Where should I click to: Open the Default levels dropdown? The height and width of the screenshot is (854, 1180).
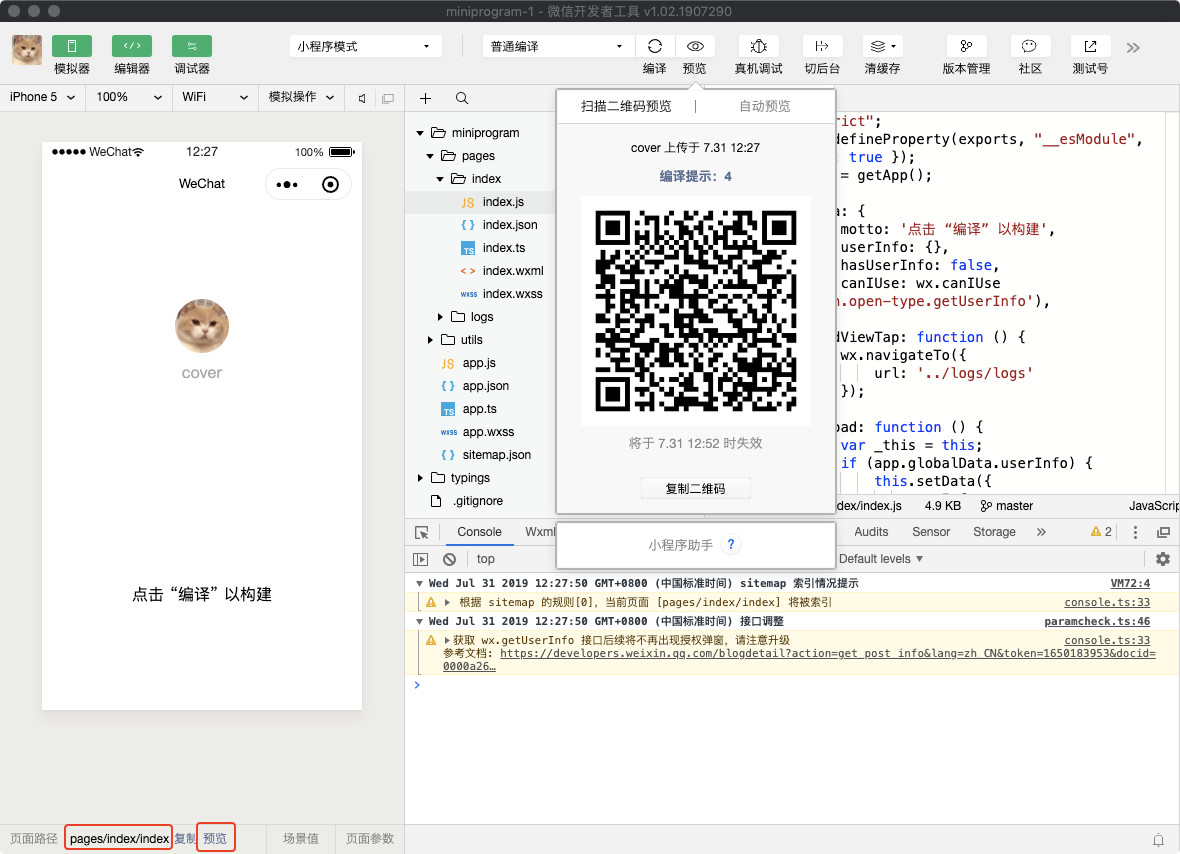coord(881,559)
